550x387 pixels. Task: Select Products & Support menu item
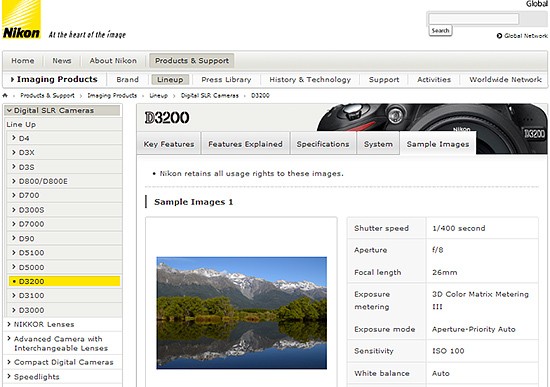[192, 61]
